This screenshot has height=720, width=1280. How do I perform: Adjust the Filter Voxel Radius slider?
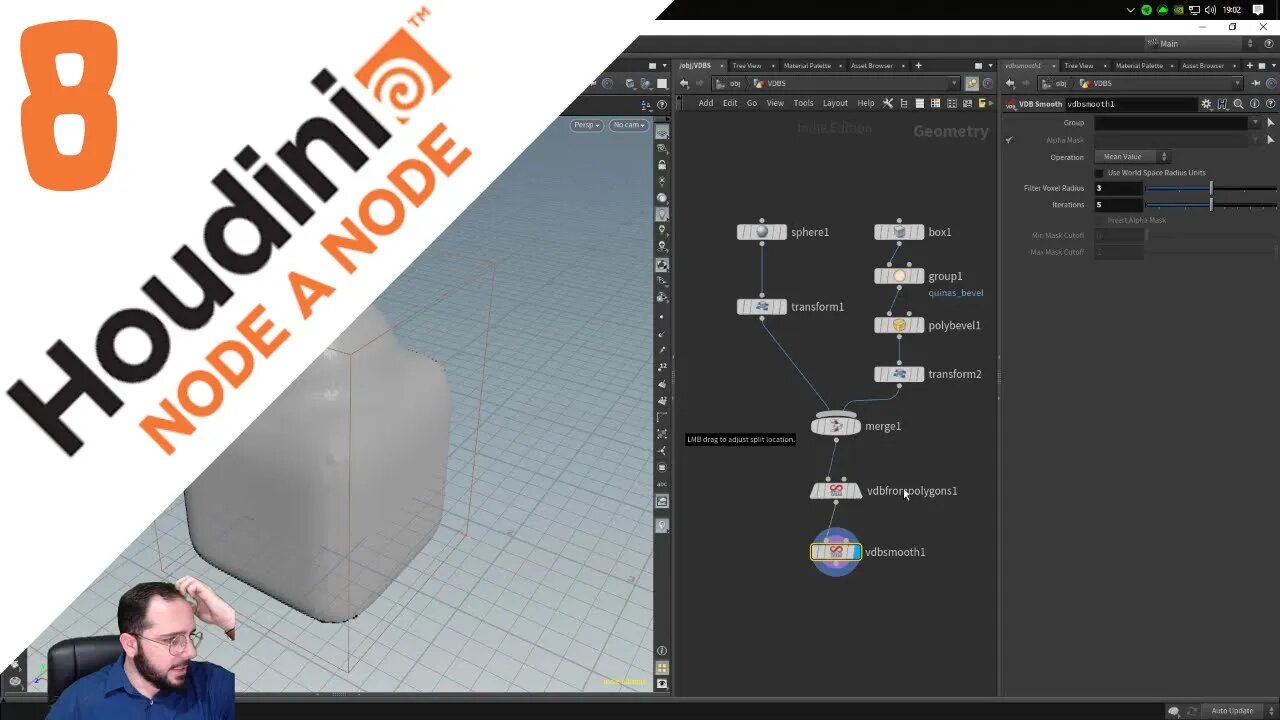pyautogui.click(x=1211, y=188)
